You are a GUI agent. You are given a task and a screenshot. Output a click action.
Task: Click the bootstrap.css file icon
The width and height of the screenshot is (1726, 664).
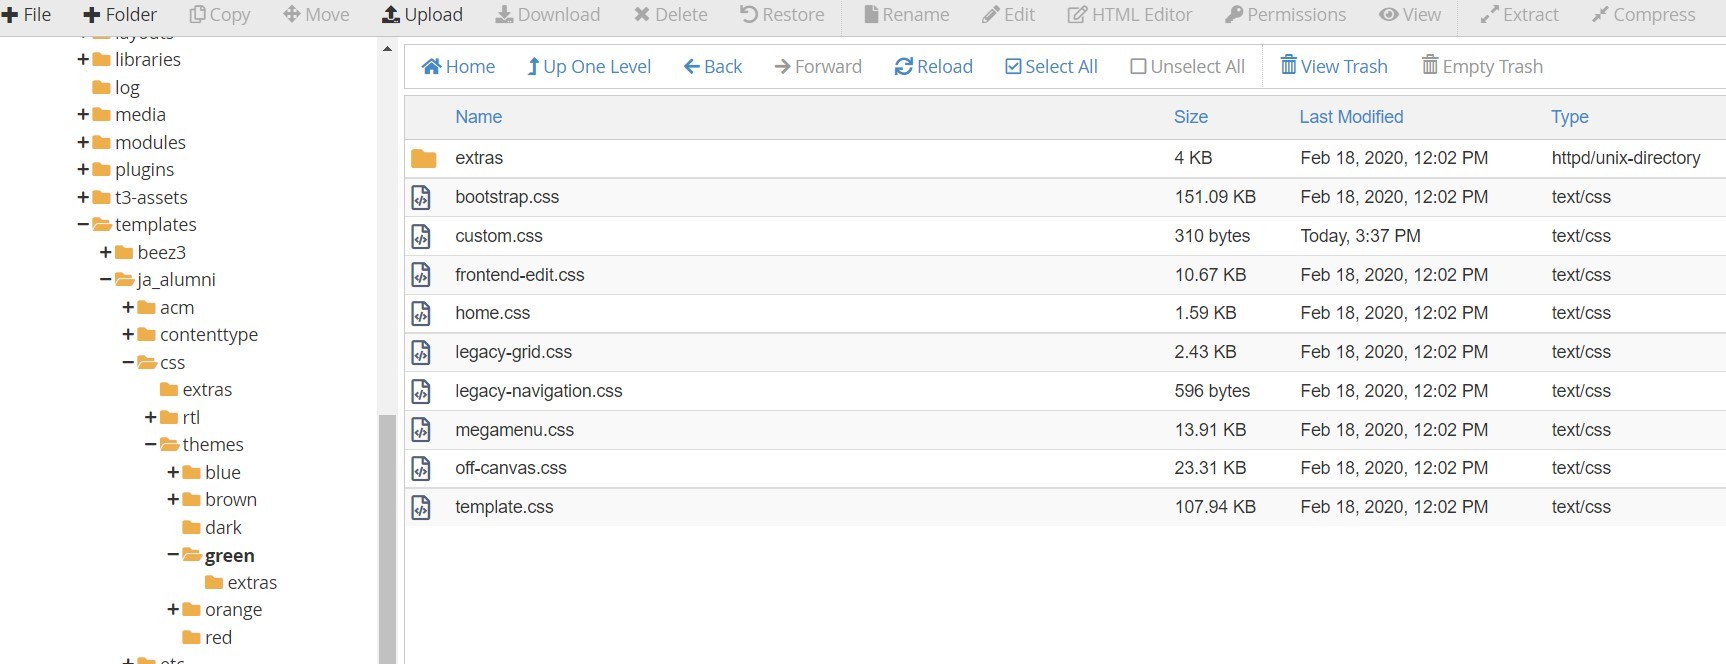pyautogui.click(x=421, y=197)
